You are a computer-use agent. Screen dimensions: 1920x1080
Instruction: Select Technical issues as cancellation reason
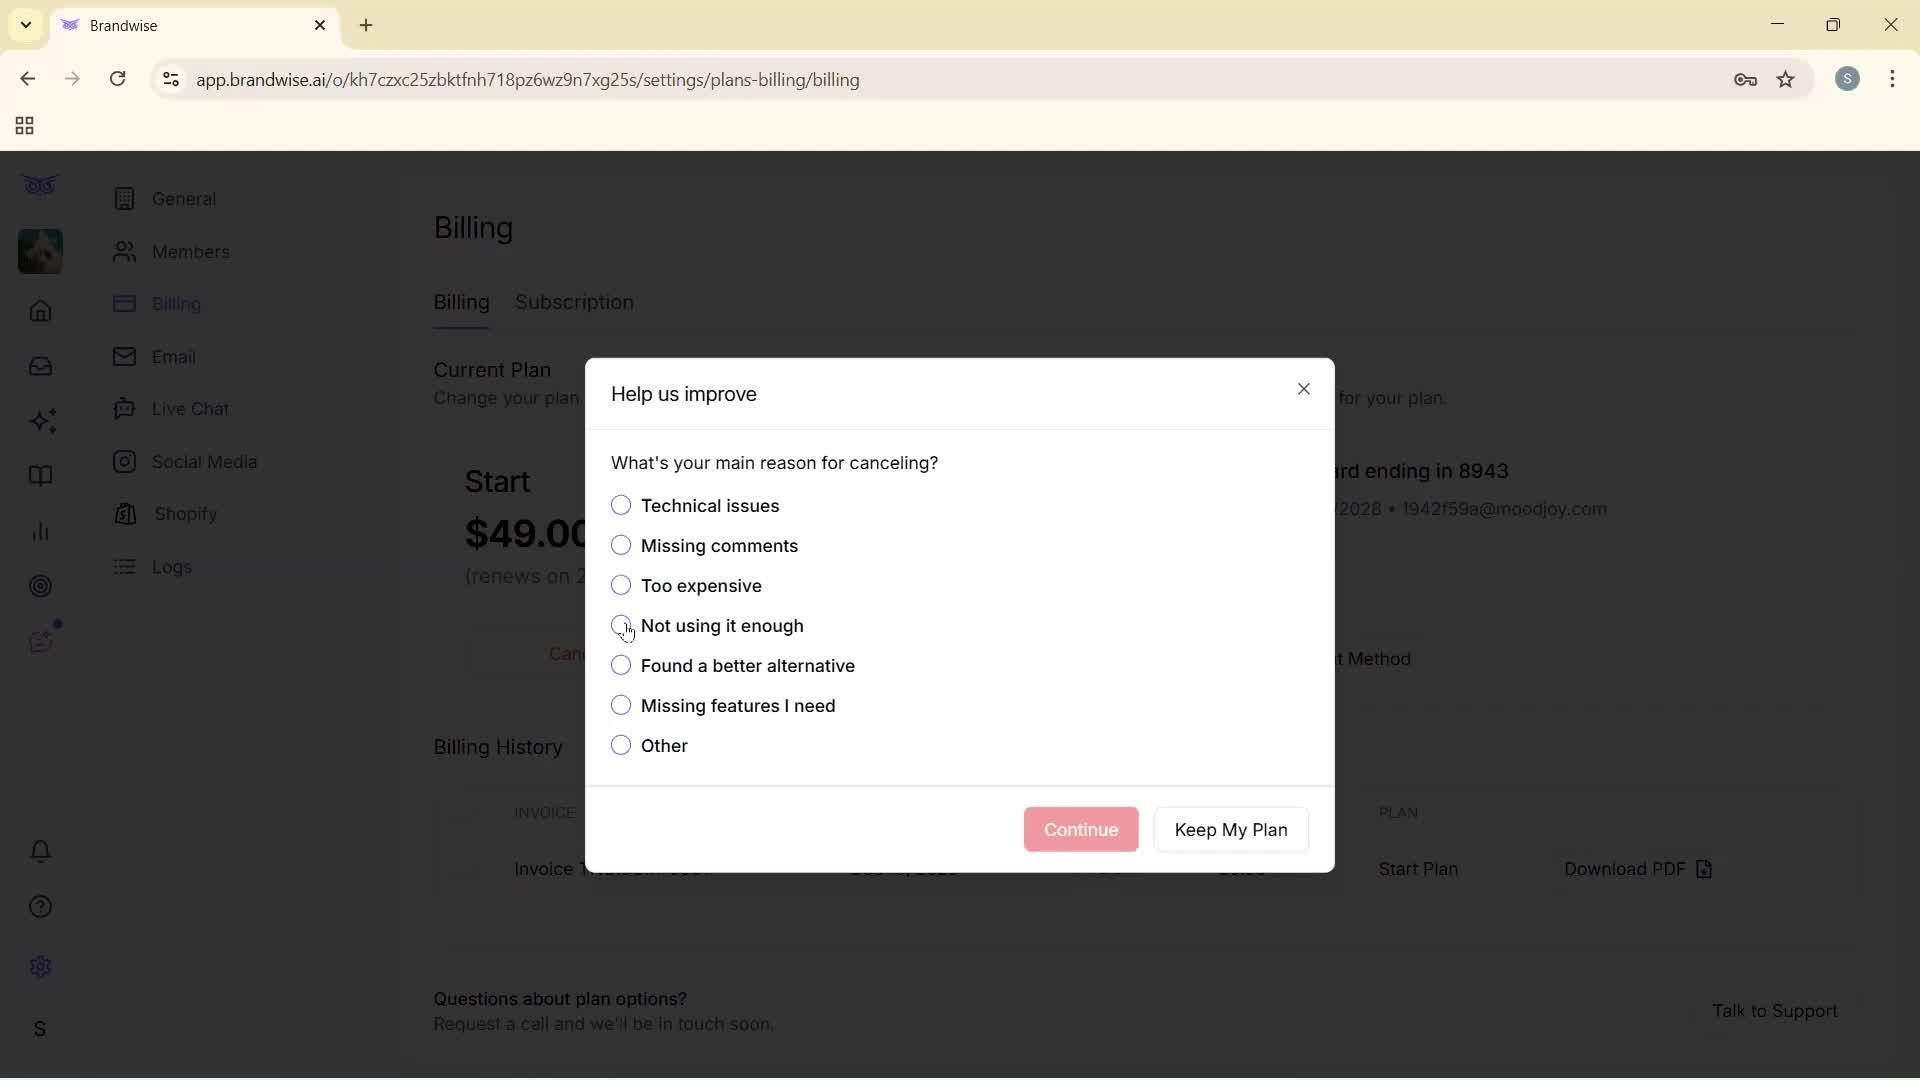[x=621, y=505]
